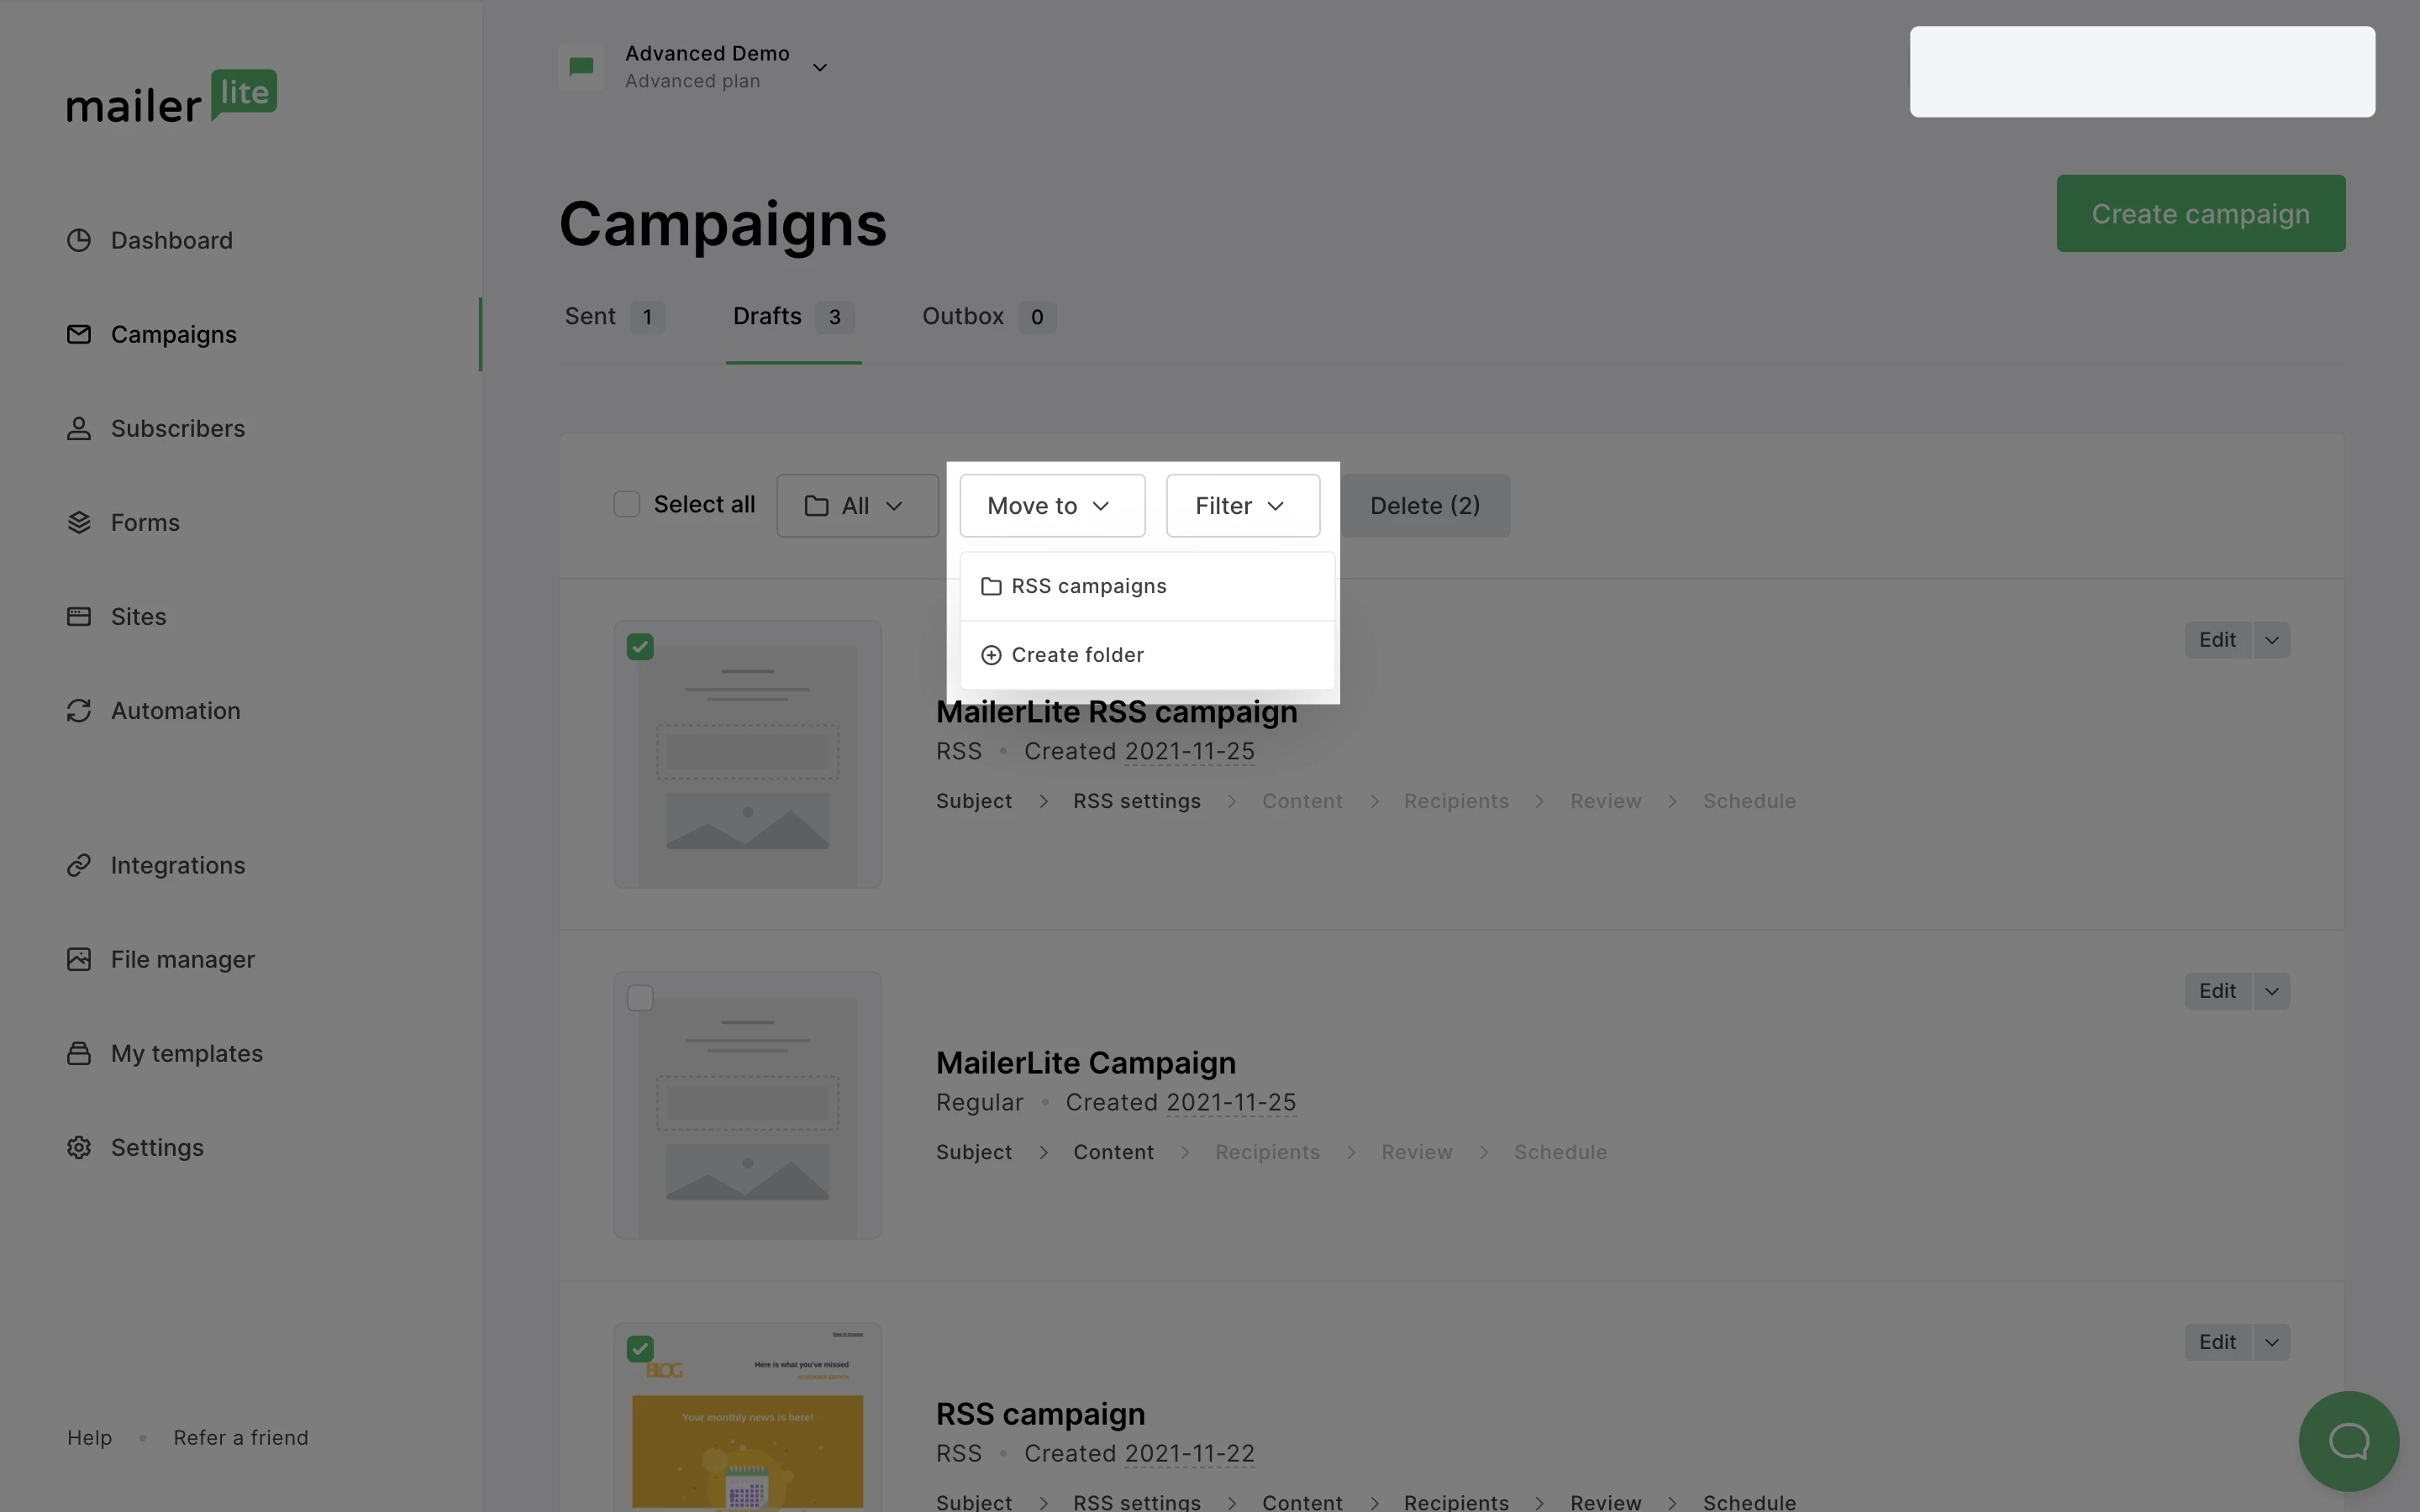Edit the RSS campaign draft

coord(2217,1342)
